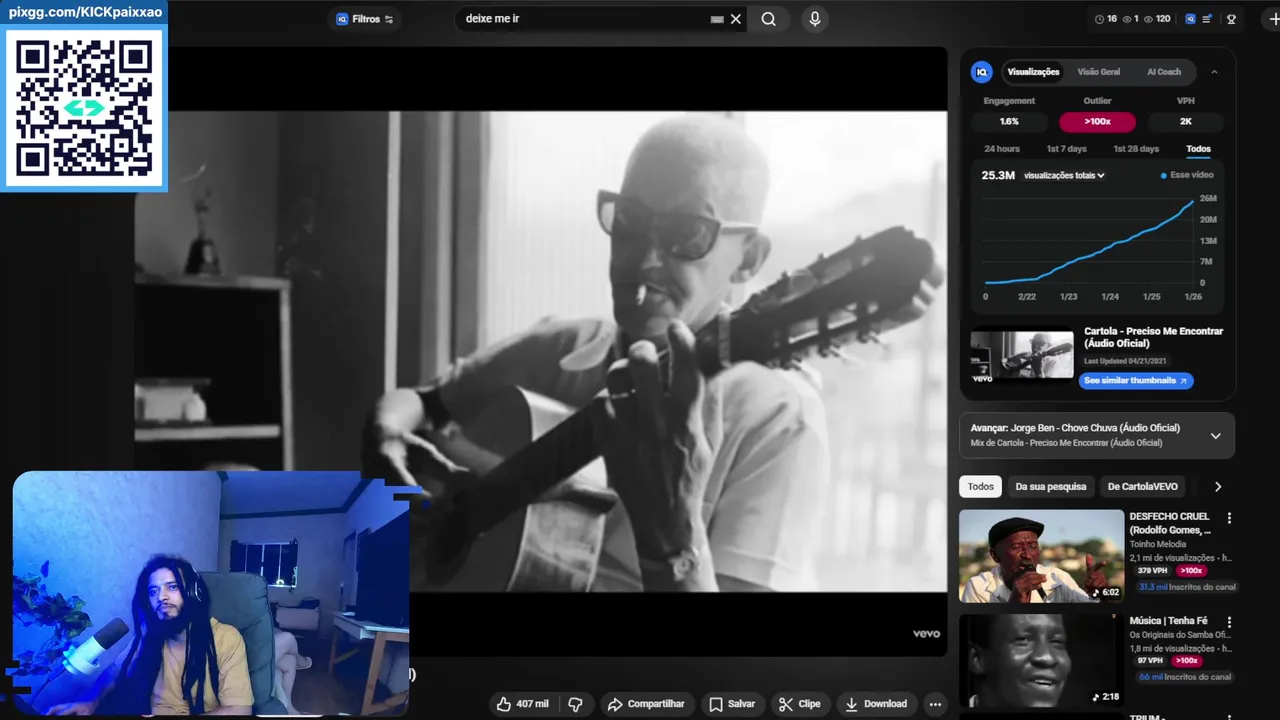Toggle the 'Esse vídeo' legend item
Image resolution: width=1280 pixels, height=720 pixels.
coord(1187,175)
